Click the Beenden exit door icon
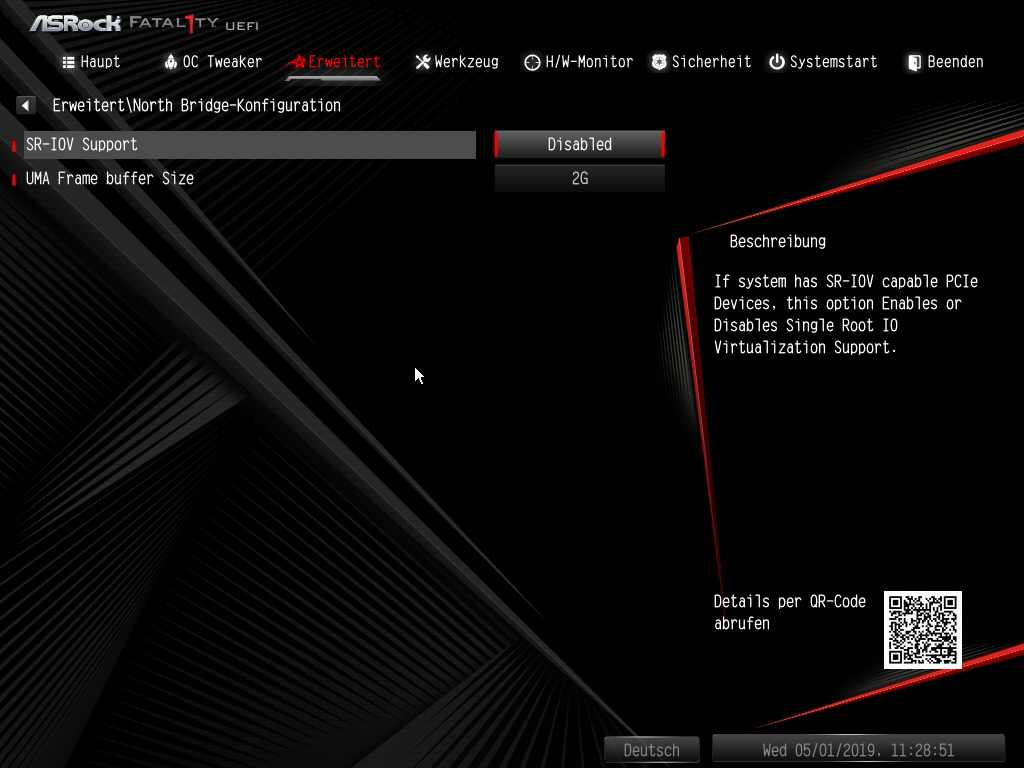This screenshot has width=1024, height=768. tap(915, 62)
